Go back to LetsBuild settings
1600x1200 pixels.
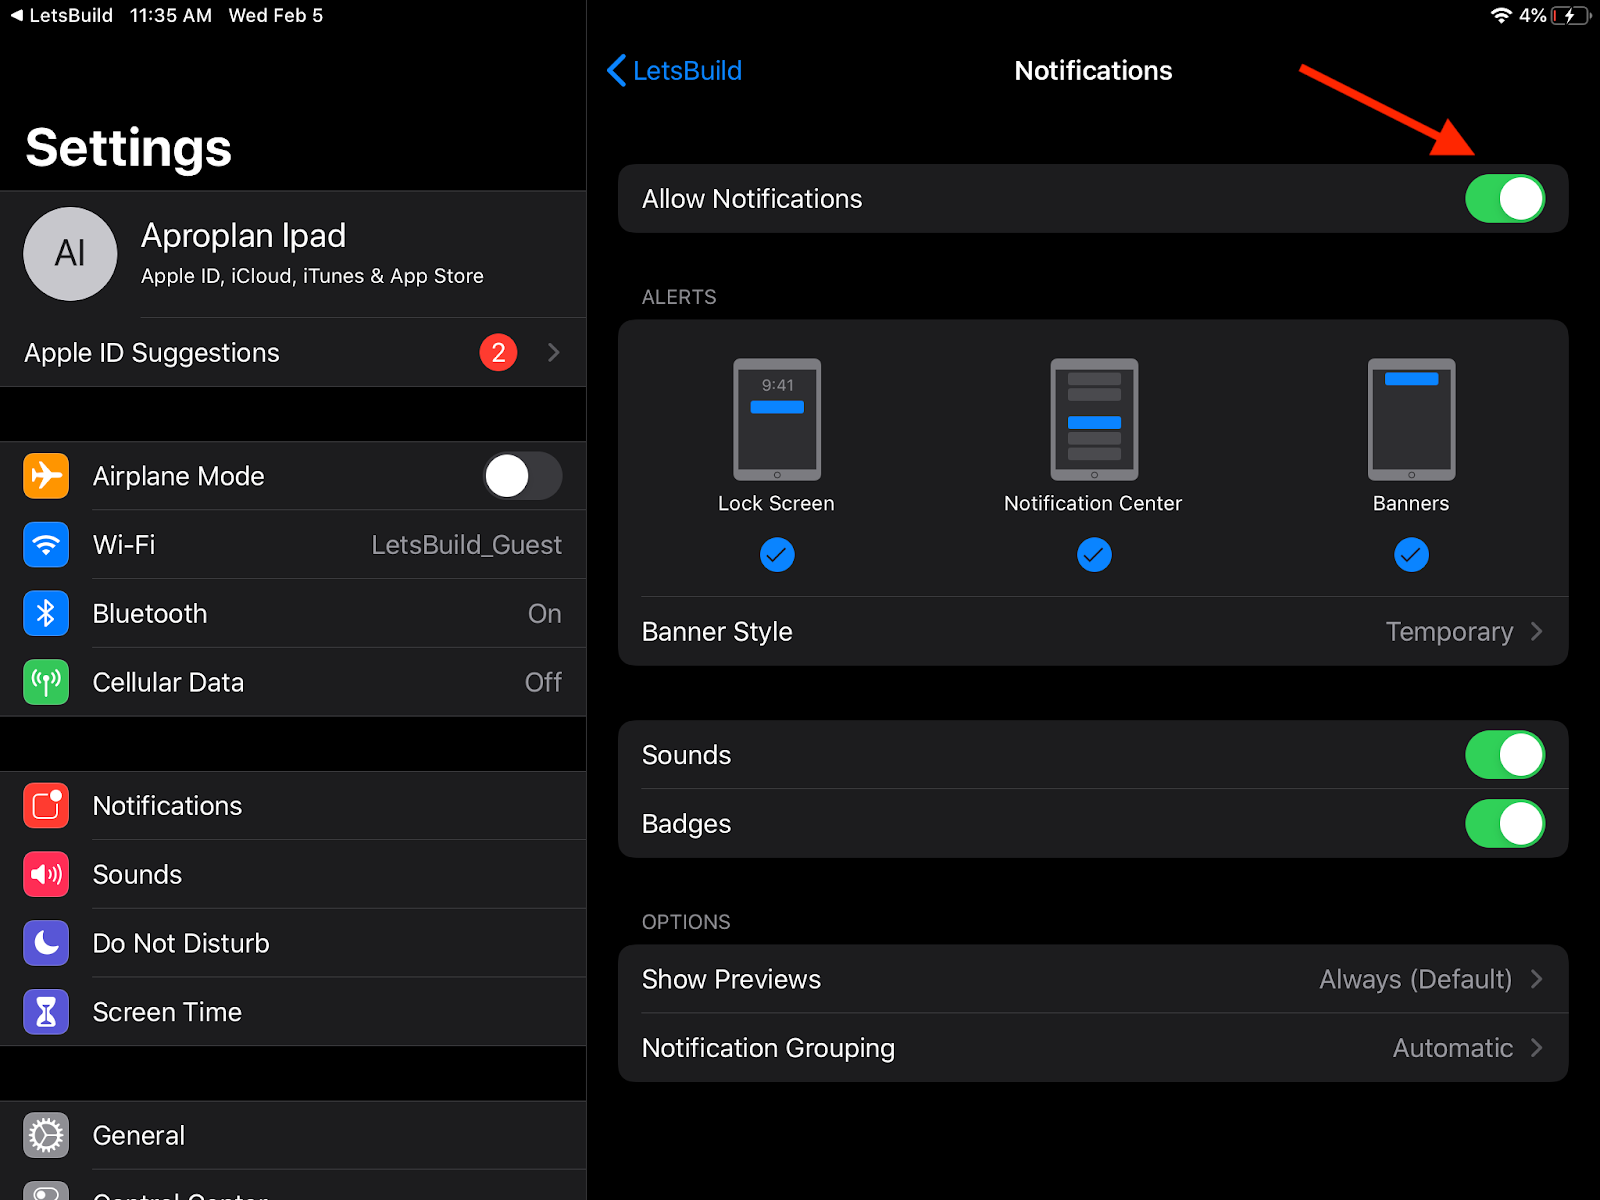click(674, 71)
